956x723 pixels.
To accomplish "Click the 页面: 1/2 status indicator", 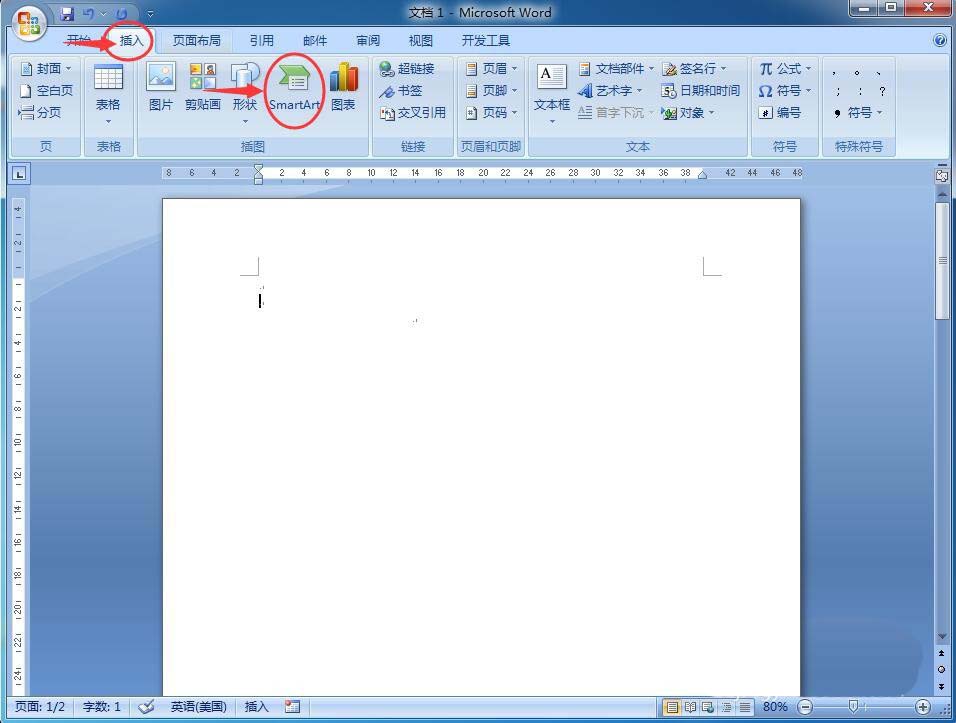I will [40, 707].
